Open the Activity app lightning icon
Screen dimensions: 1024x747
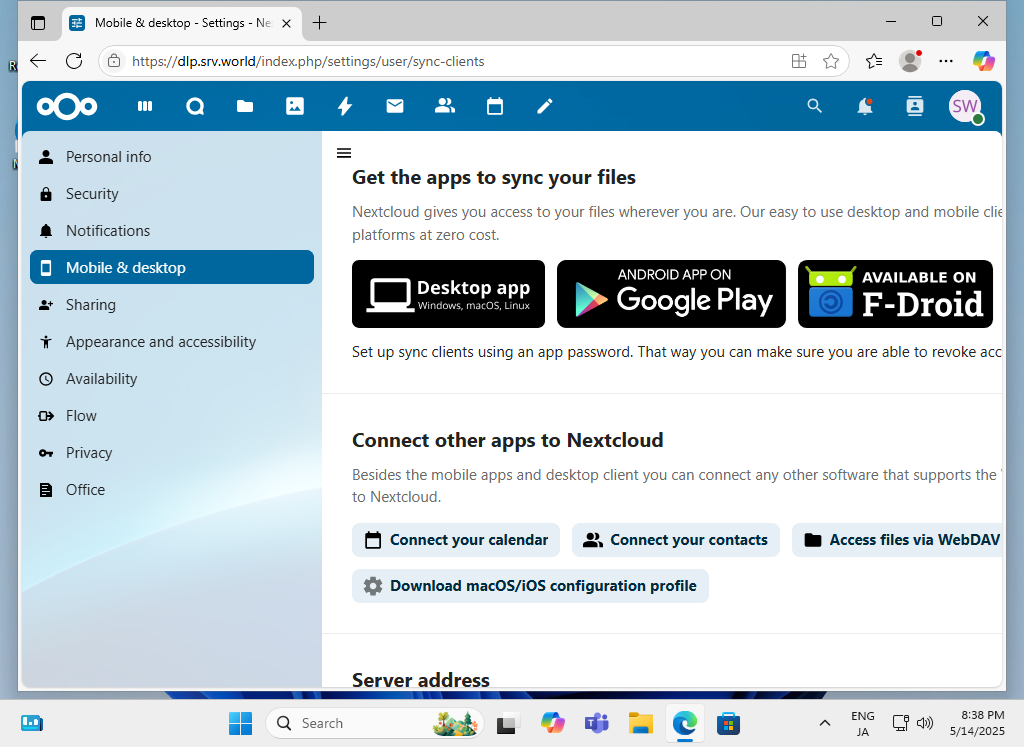point(345,106)
